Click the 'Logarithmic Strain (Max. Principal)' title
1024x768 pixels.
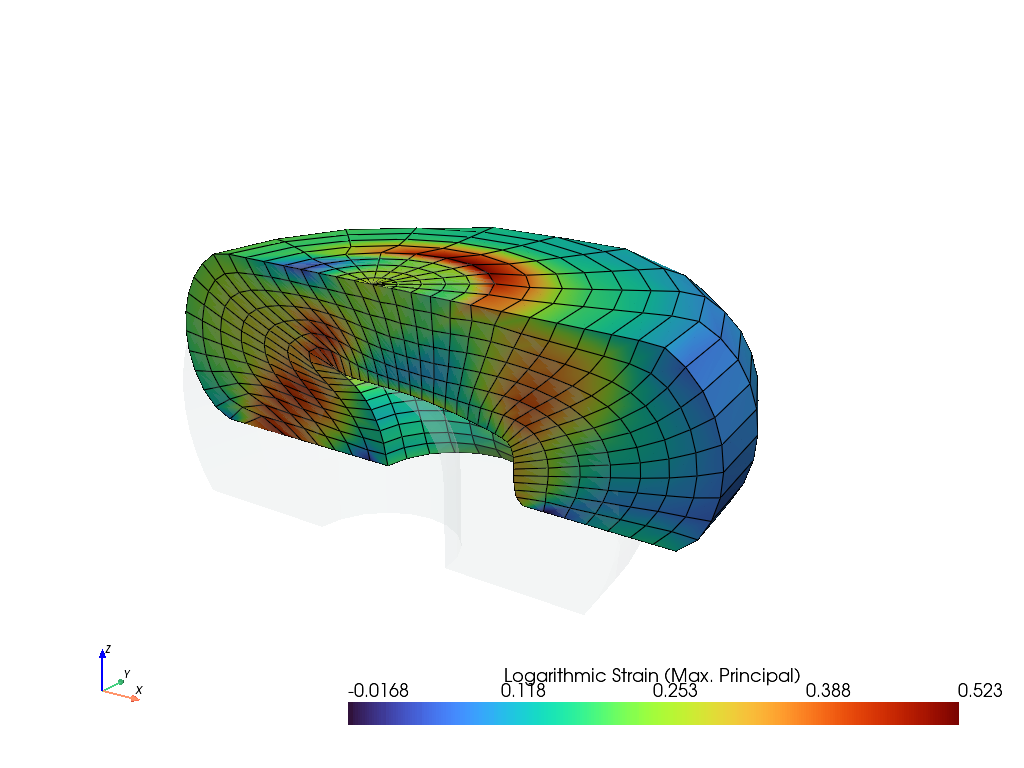pos(652,675)
